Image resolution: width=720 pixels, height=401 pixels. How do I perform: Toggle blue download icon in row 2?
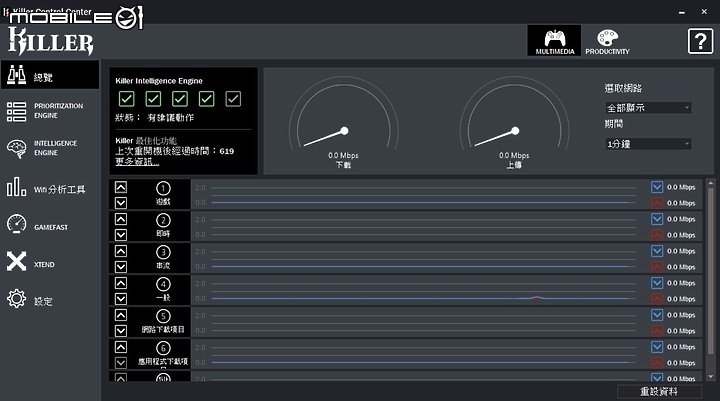click(657, 219)
